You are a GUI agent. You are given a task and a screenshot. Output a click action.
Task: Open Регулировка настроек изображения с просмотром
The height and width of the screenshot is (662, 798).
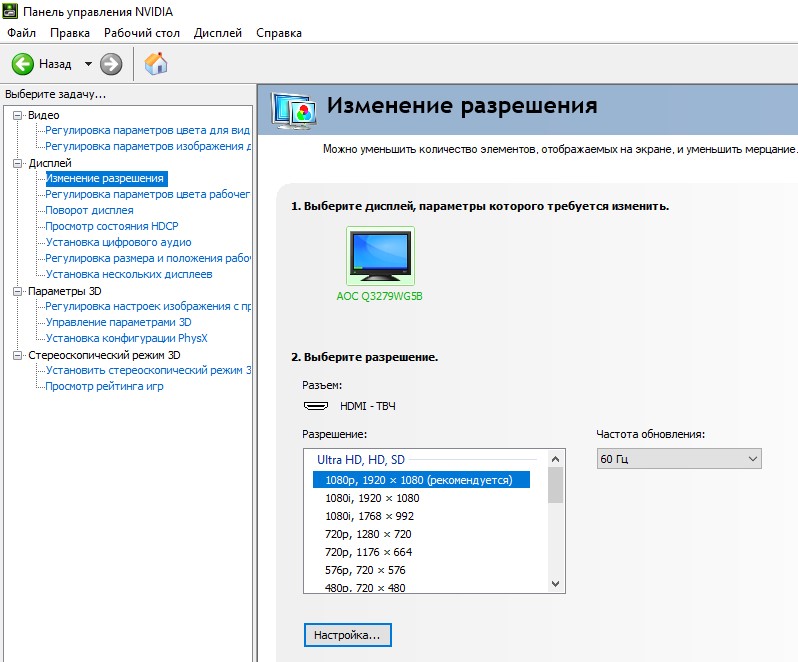click(148, 306)
